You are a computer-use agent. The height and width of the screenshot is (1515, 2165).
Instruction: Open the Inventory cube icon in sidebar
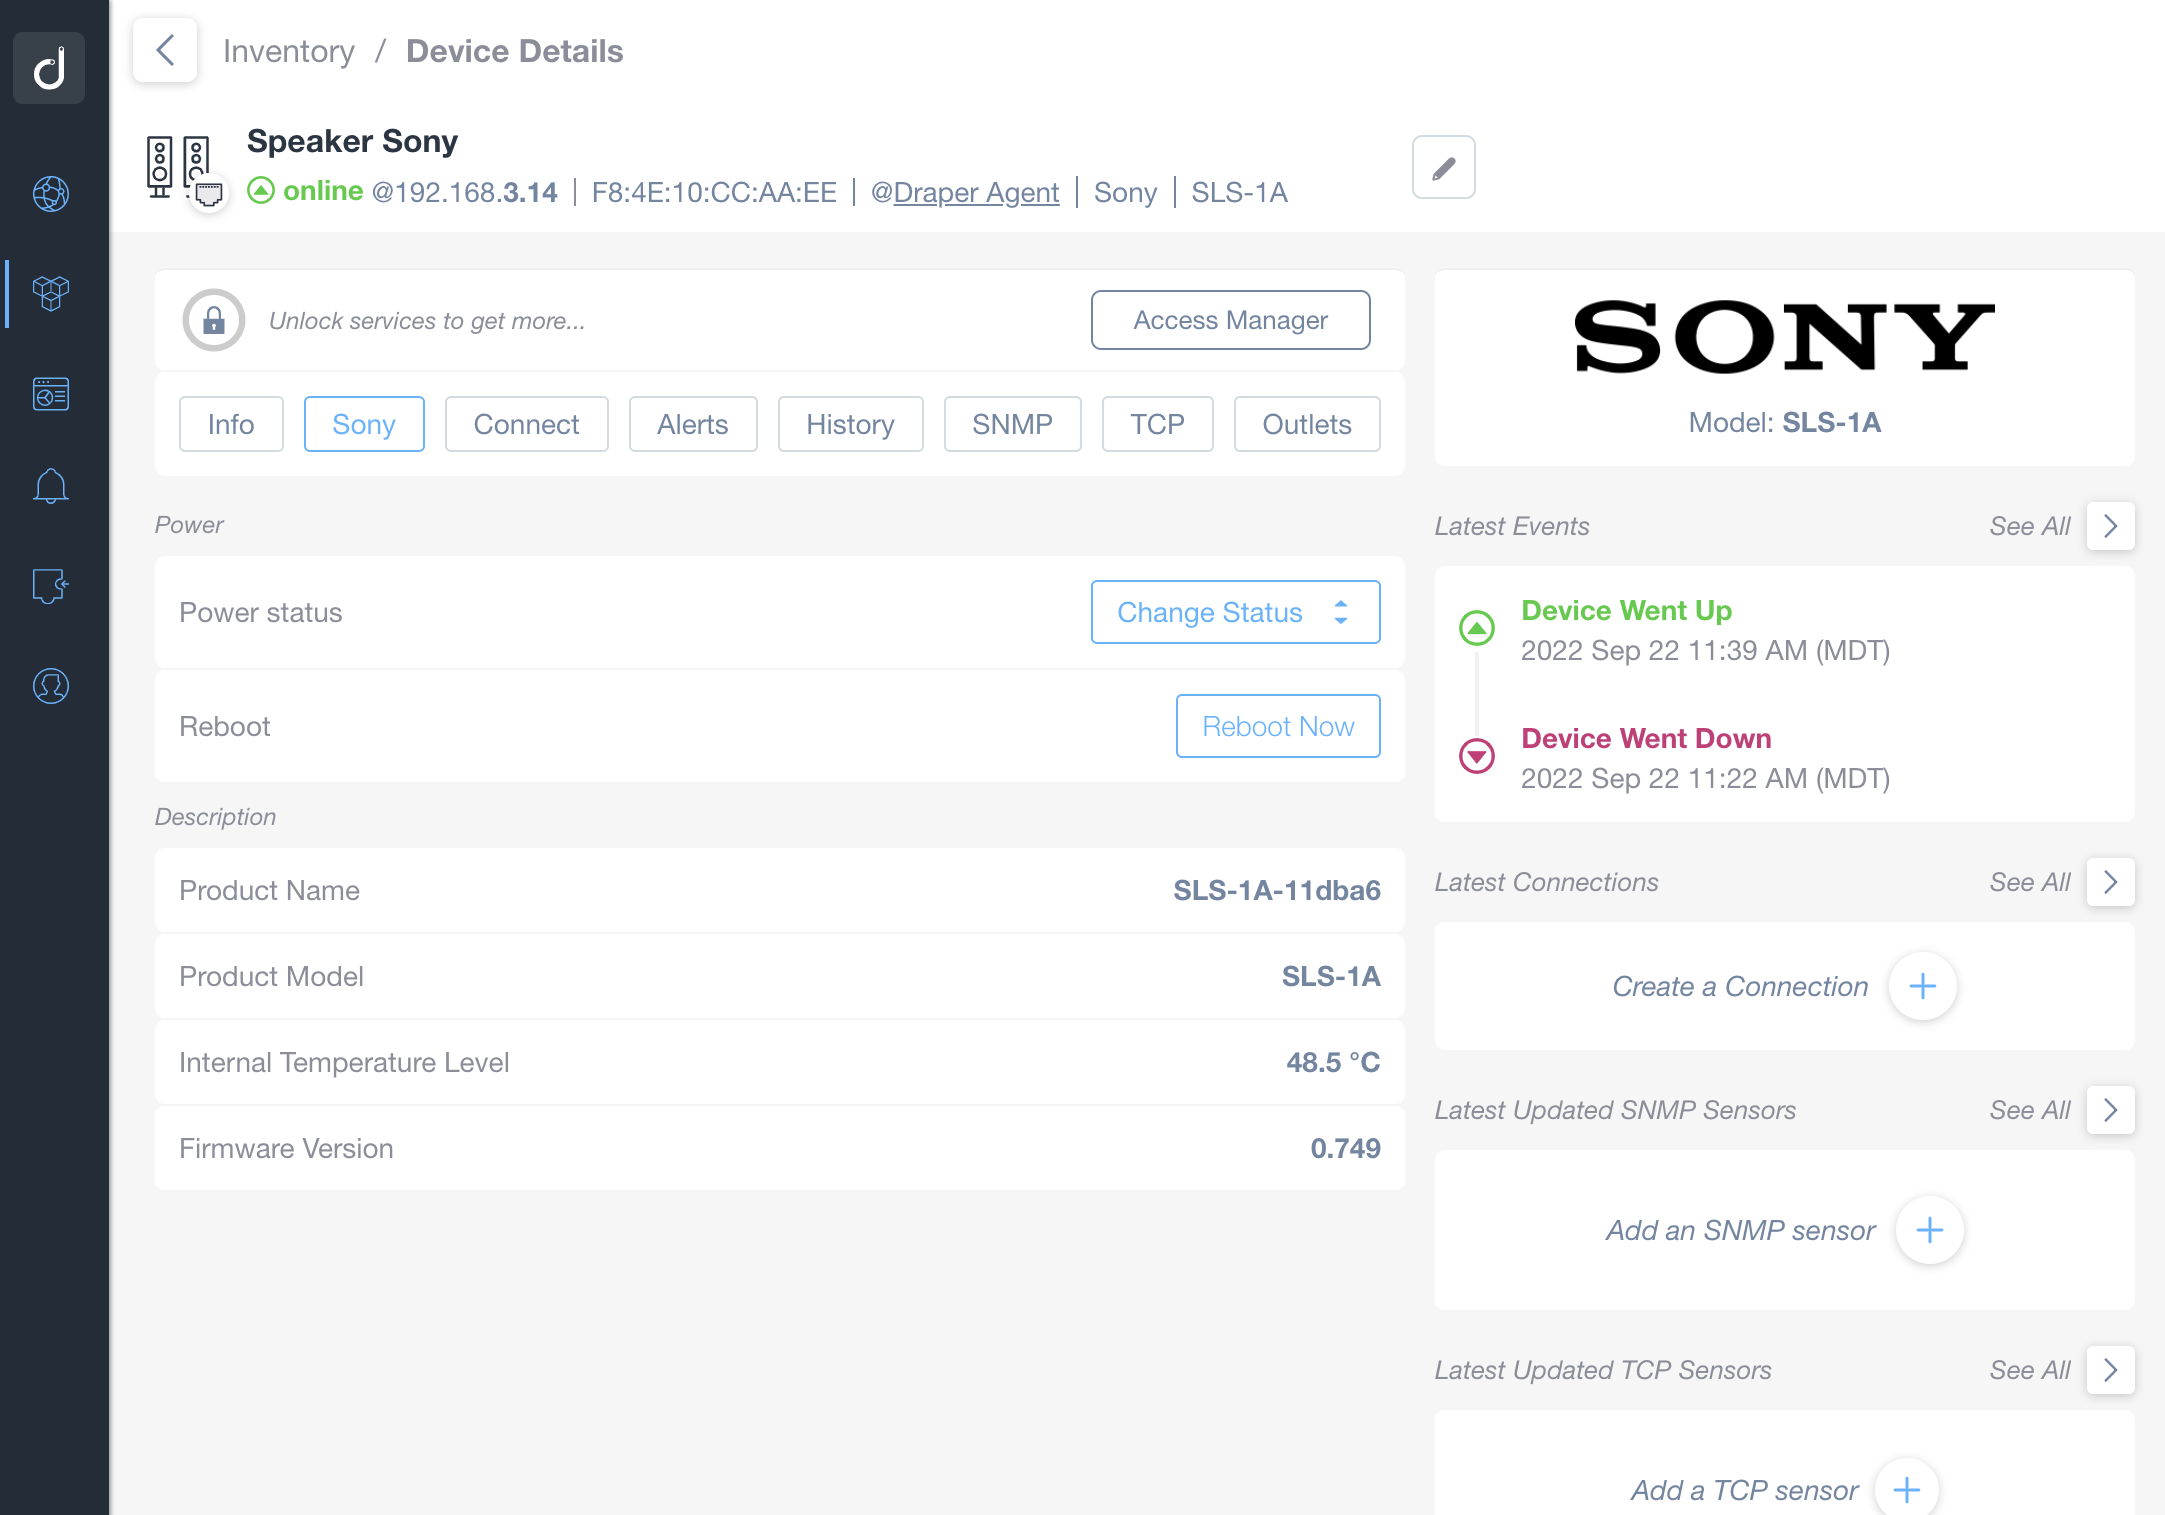point(51,293)
